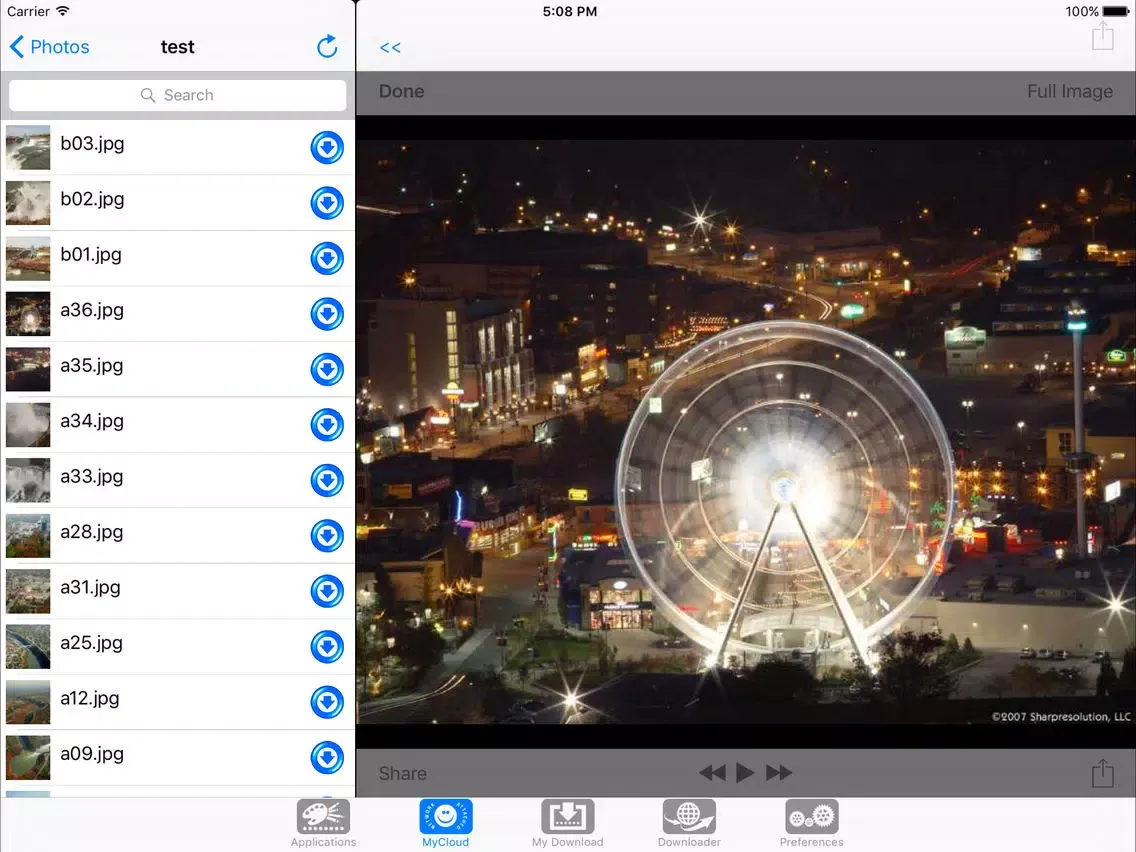Image resolution: width=1136 pixels, height=852 pixels.
Task: Tap the Share text button
Action: 402,774
